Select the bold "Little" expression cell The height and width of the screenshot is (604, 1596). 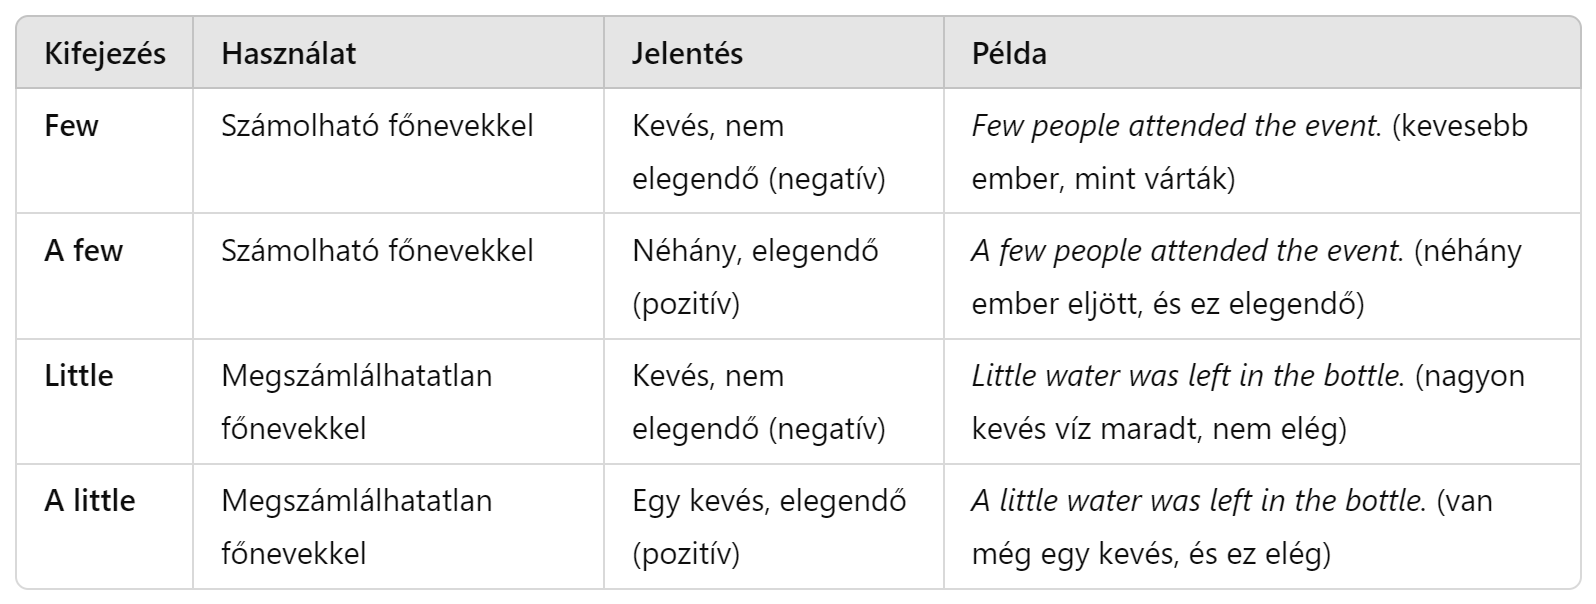click(x=79, y=376)
